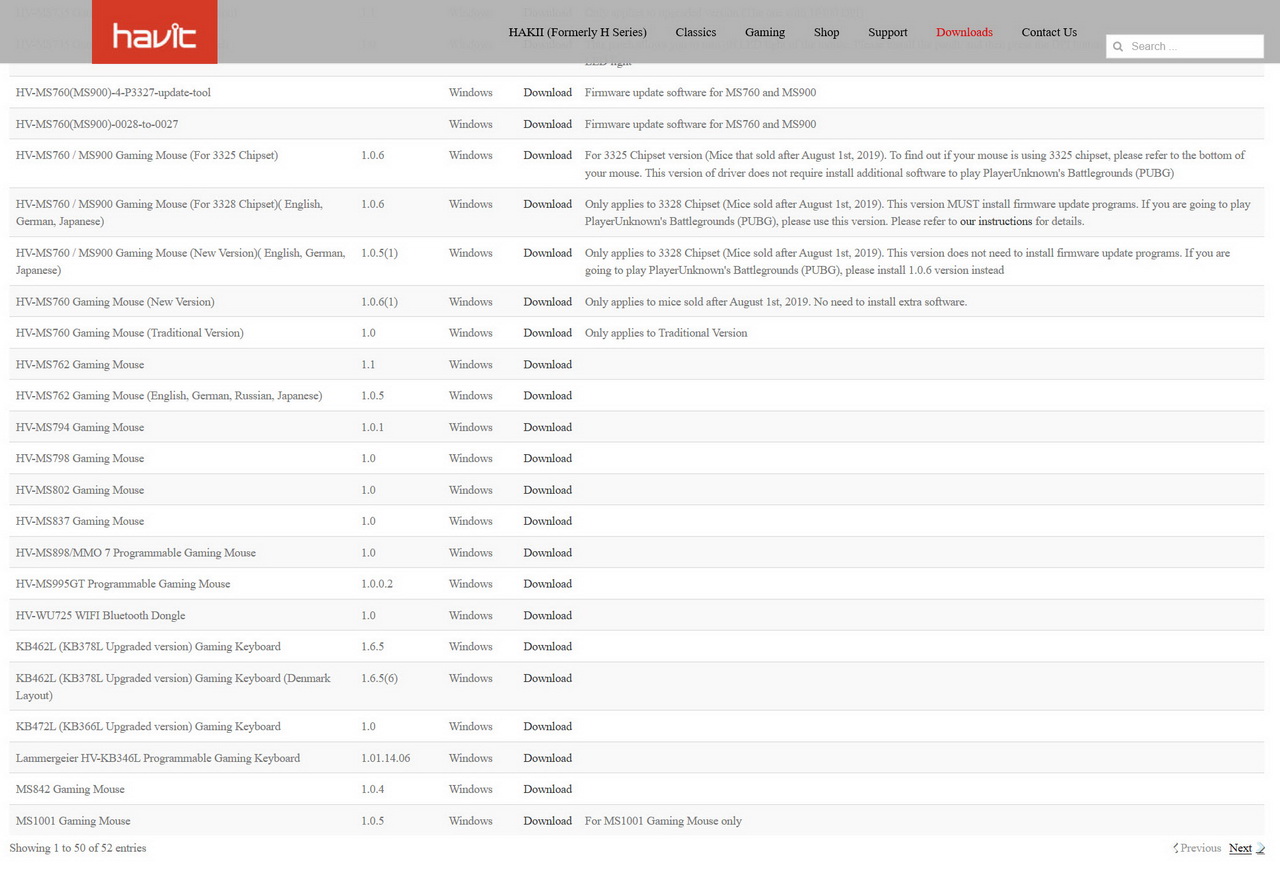
Task: Click the Havit logo
Action: 154,32
